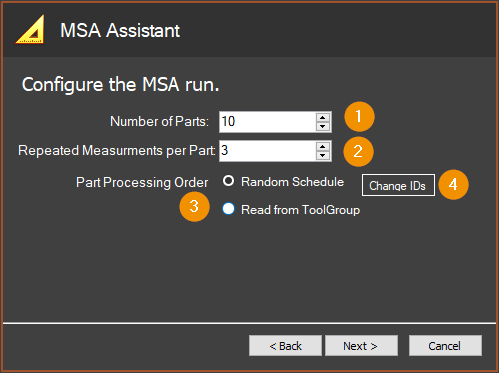Open the Change IDs dialog

tap(398, 185)
